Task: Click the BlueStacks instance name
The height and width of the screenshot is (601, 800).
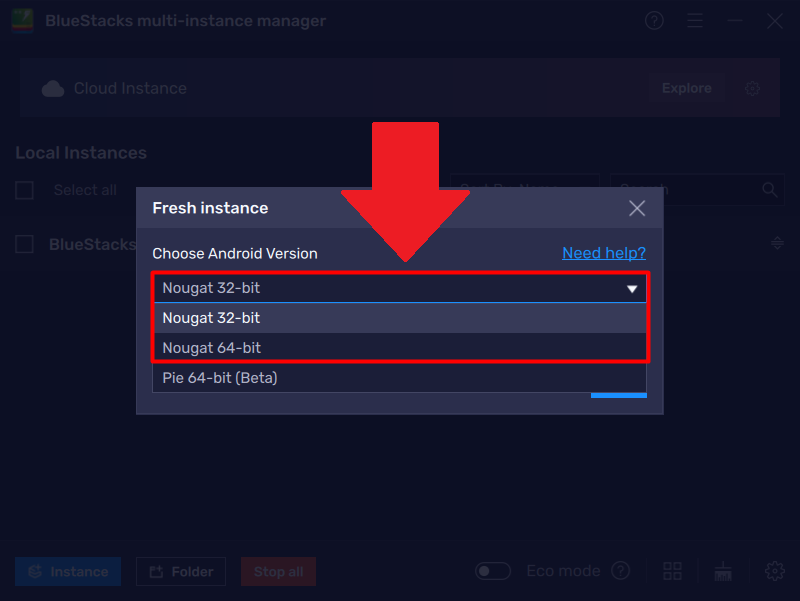Action: click(x=92, y=244)
